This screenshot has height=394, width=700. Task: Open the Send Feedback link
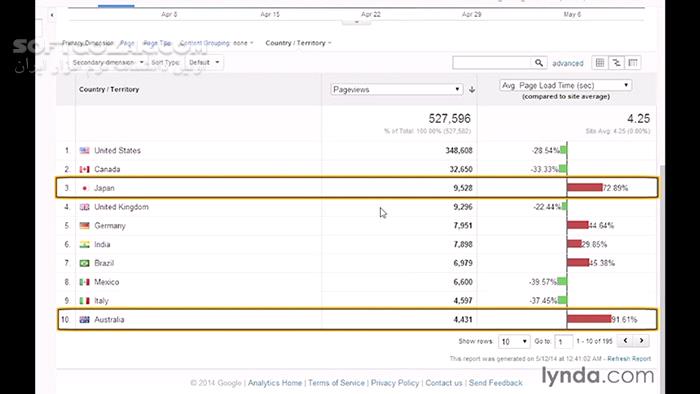[496, 383]
